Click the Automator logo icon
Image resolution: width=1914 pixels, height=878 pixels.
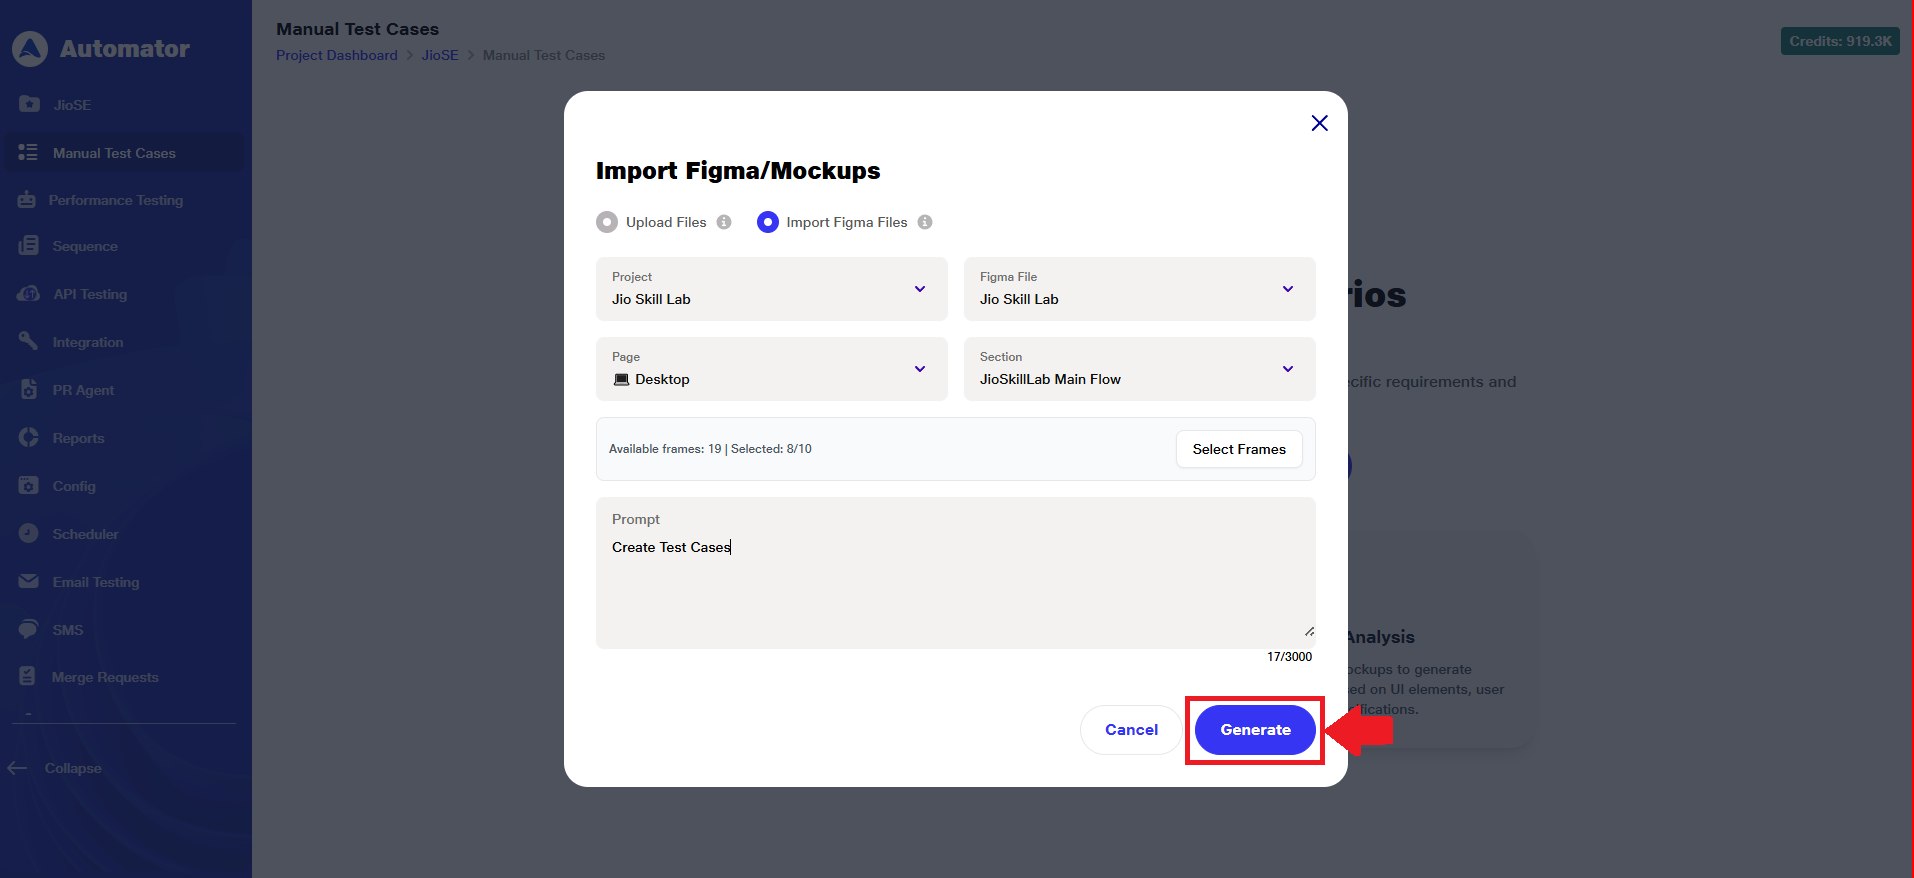pos(30,49)
